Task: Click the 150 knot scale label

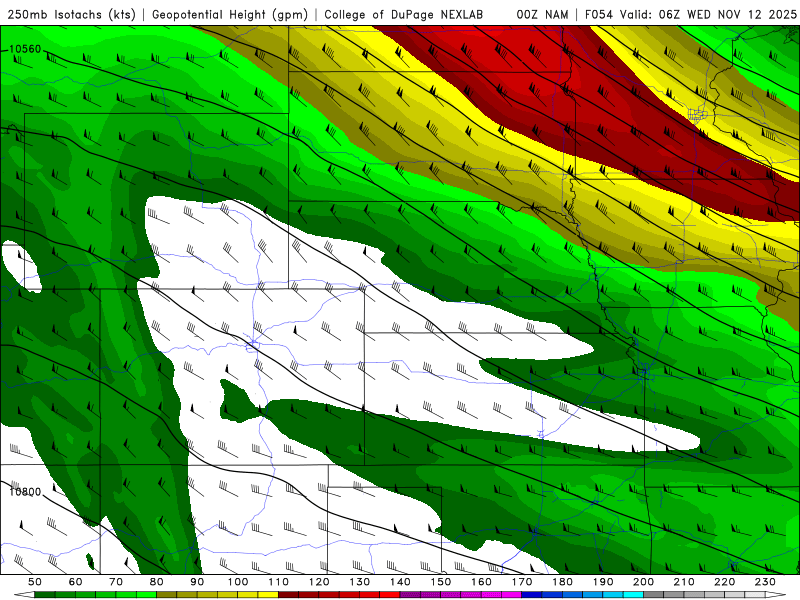Action: (x=440, y=582)
